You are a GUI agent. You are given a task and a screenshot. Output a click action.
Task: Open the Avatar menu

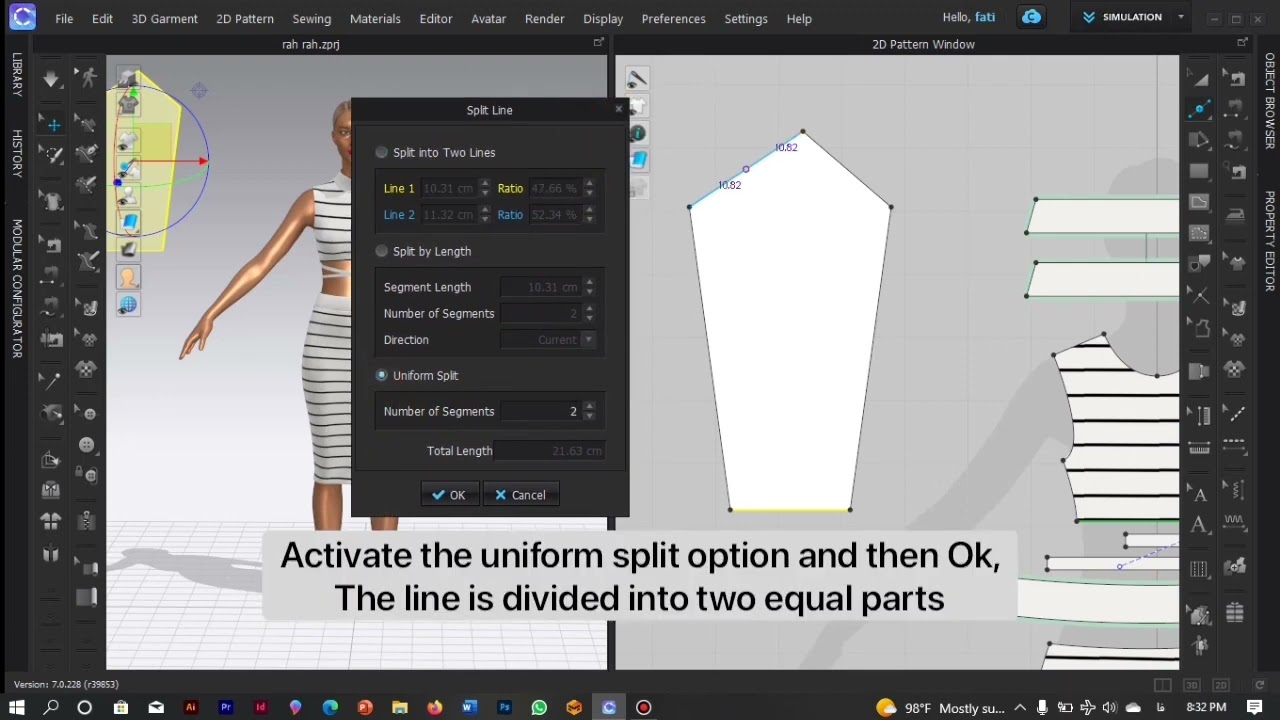489,18
